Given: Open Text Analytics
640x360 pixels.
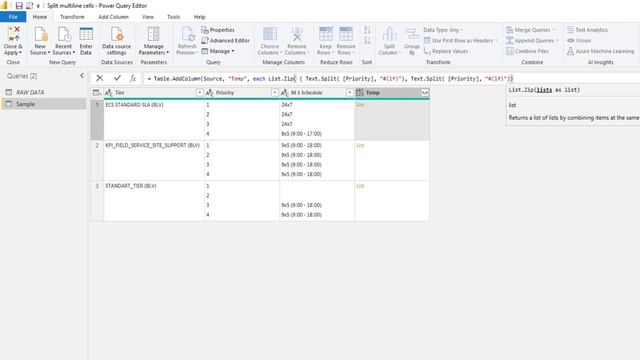Looking at the screenshot, I should click(x=587, y=30).
